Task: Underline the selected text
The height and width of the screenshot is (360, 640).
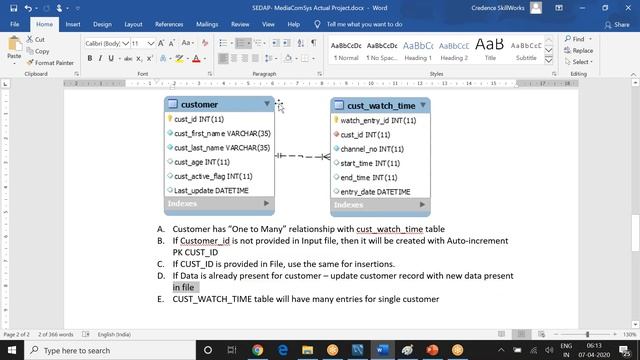Action: pos(111,58)
